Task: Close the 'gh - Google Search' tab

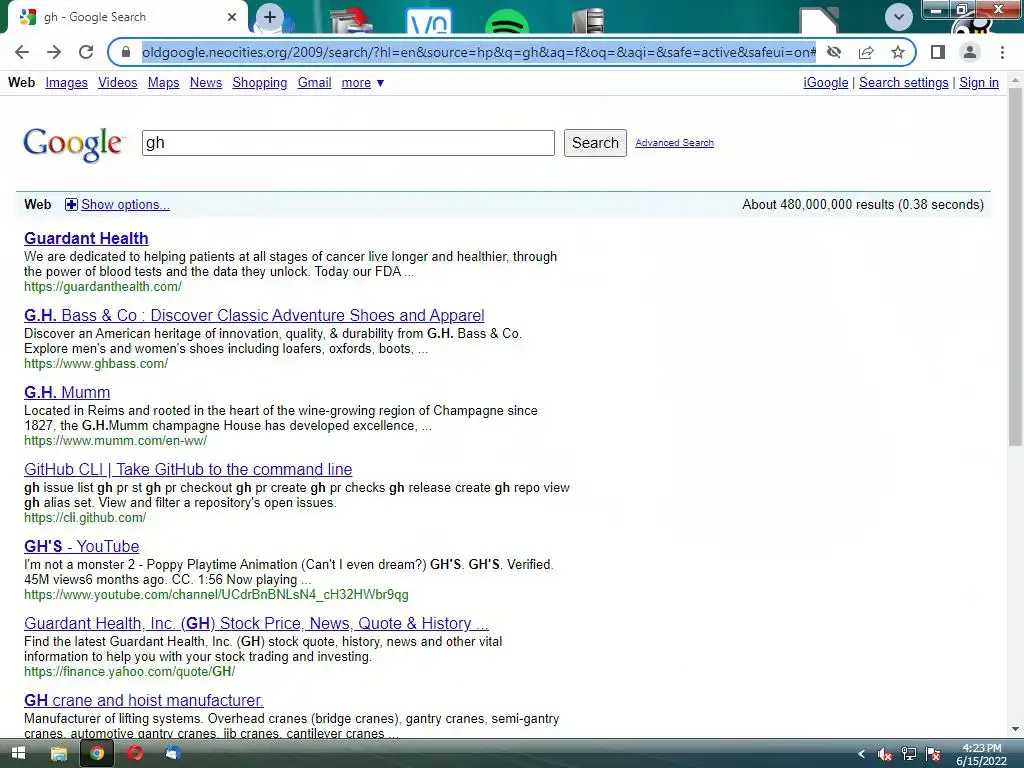Action: 232,17
